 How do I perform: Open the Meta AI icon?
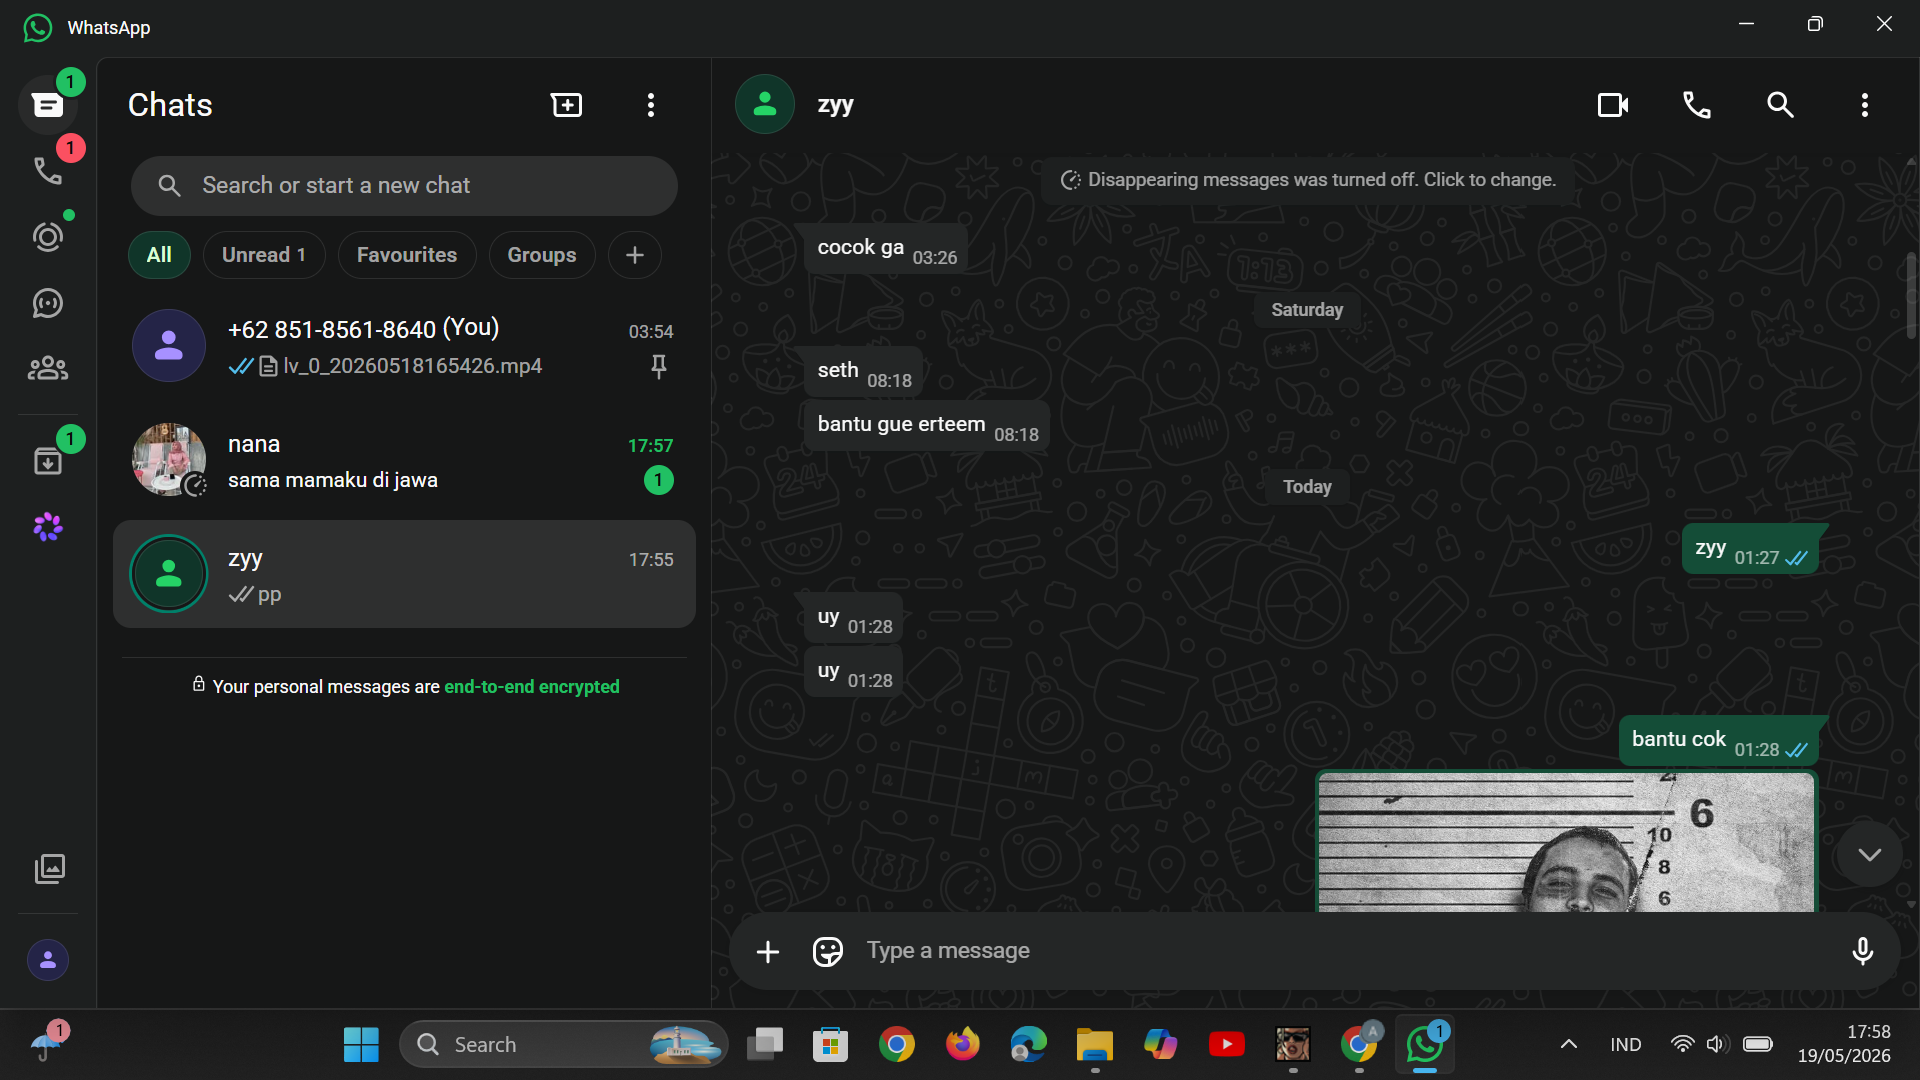(47, 527)
